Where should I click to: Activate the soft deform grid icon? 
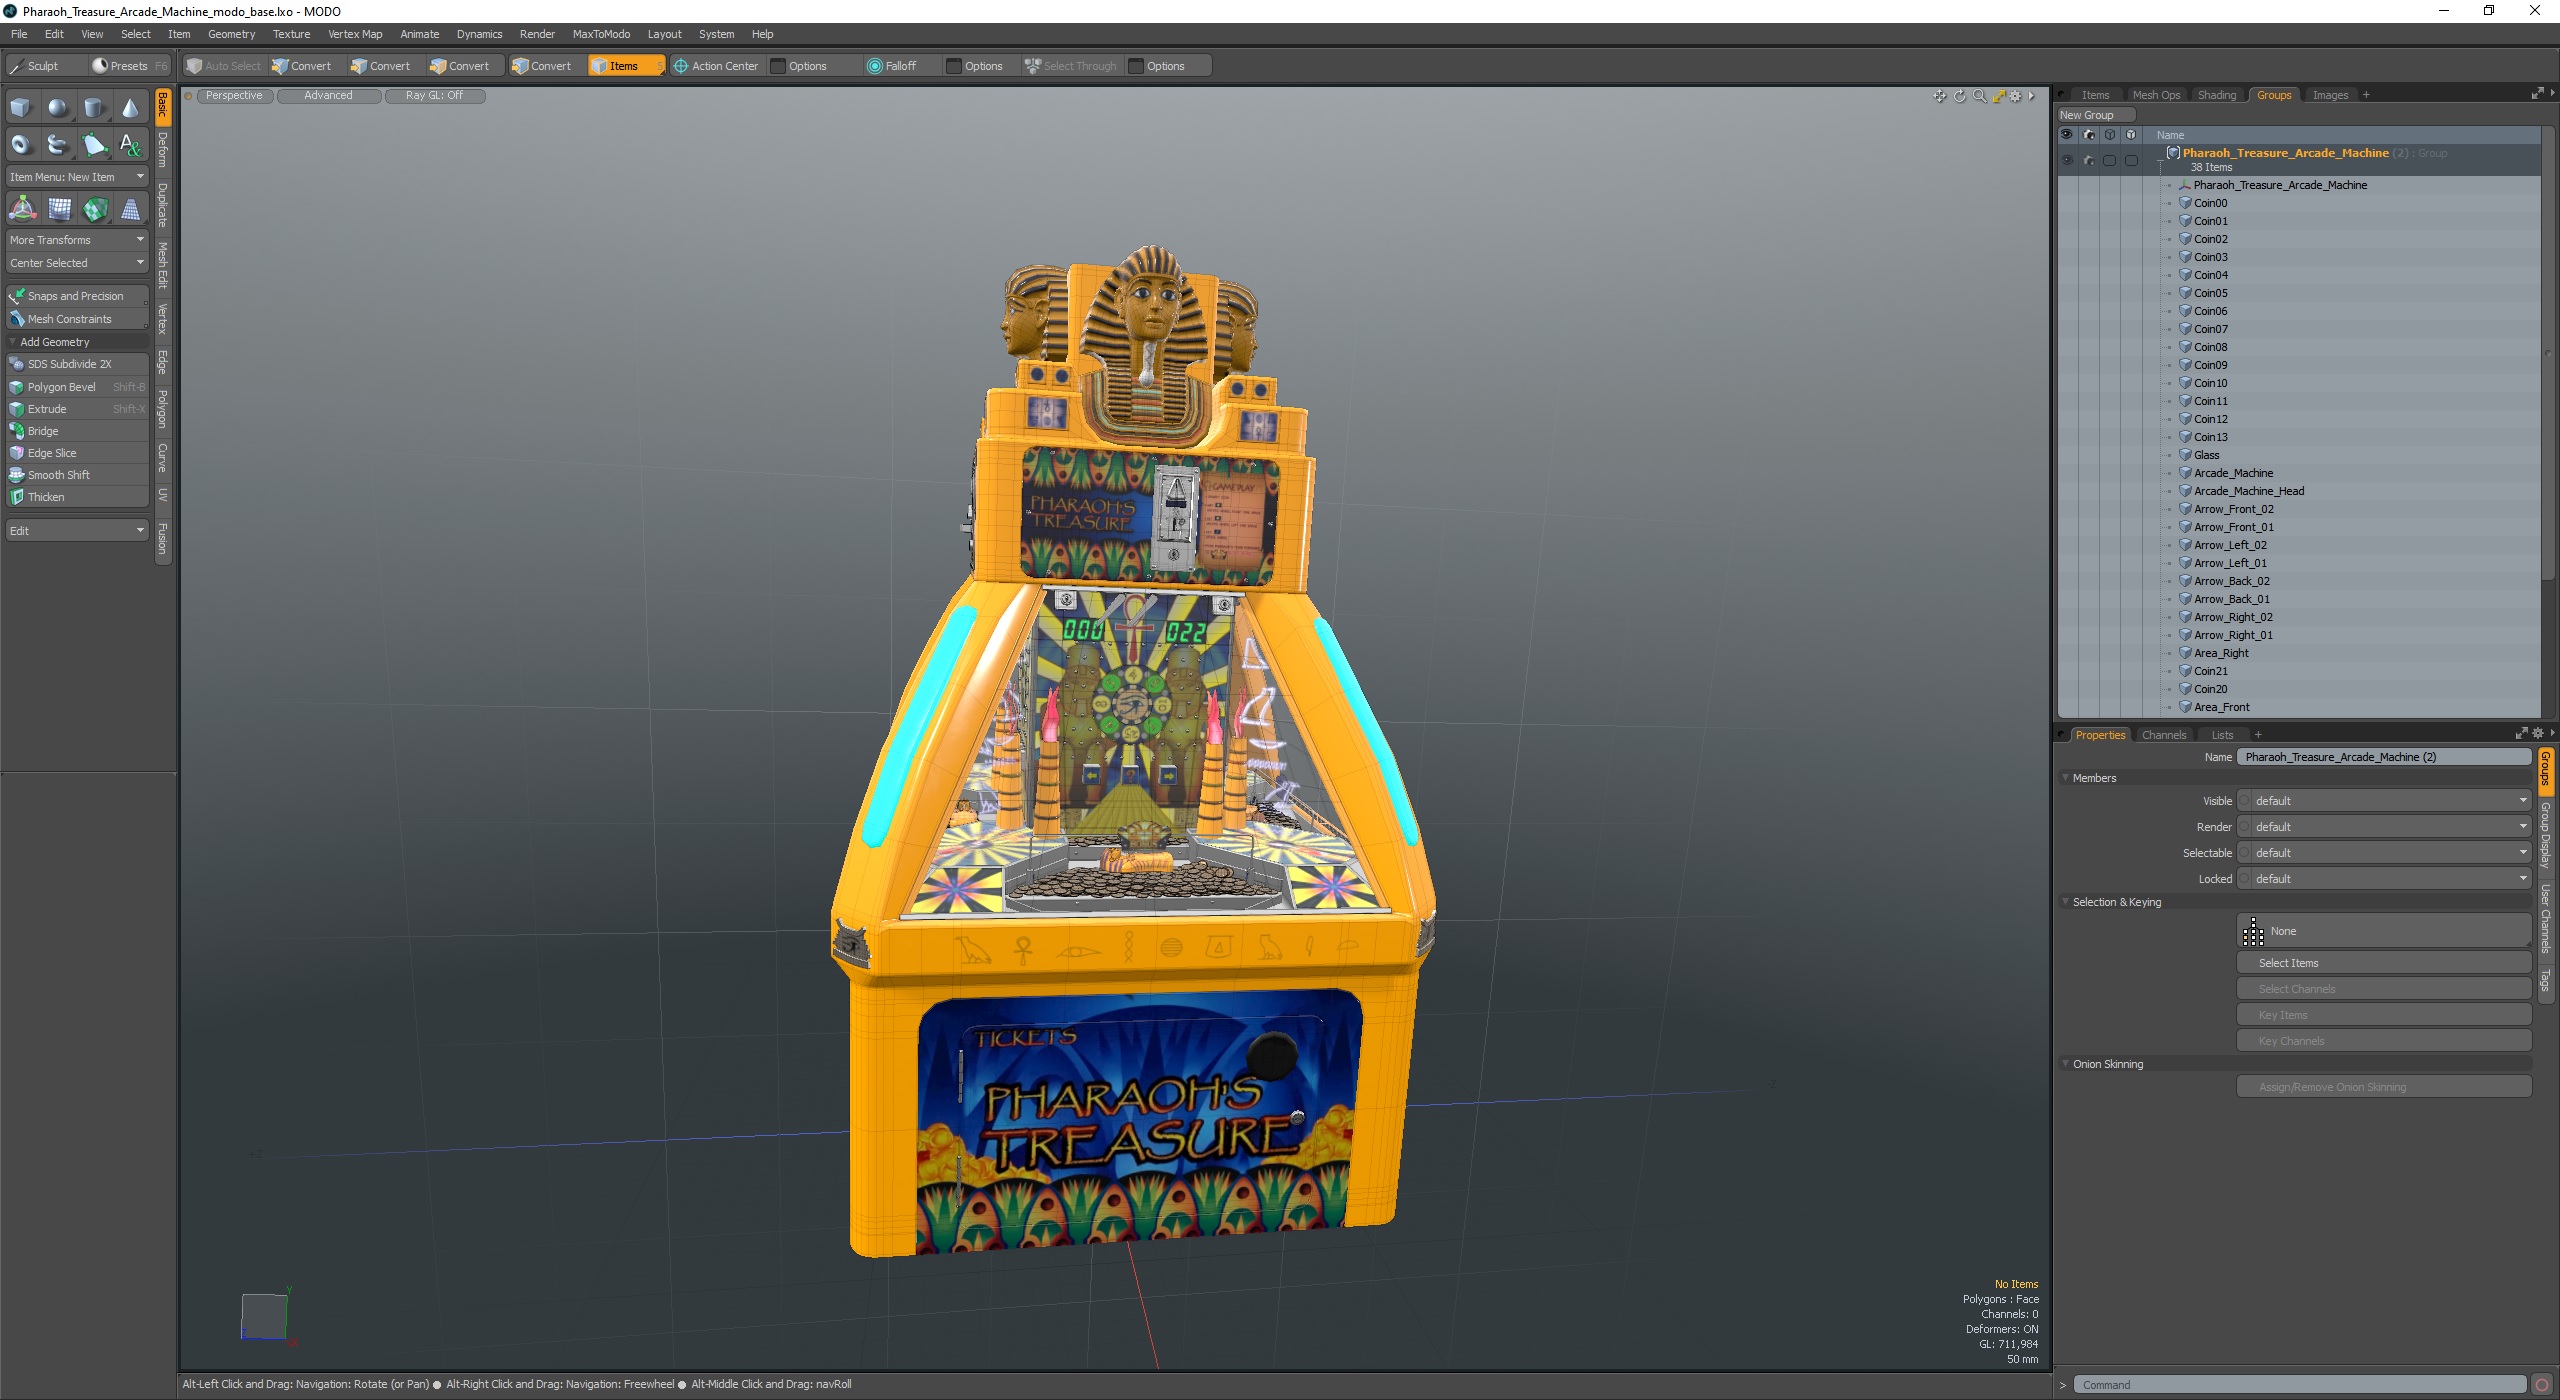tap(59, 209)
